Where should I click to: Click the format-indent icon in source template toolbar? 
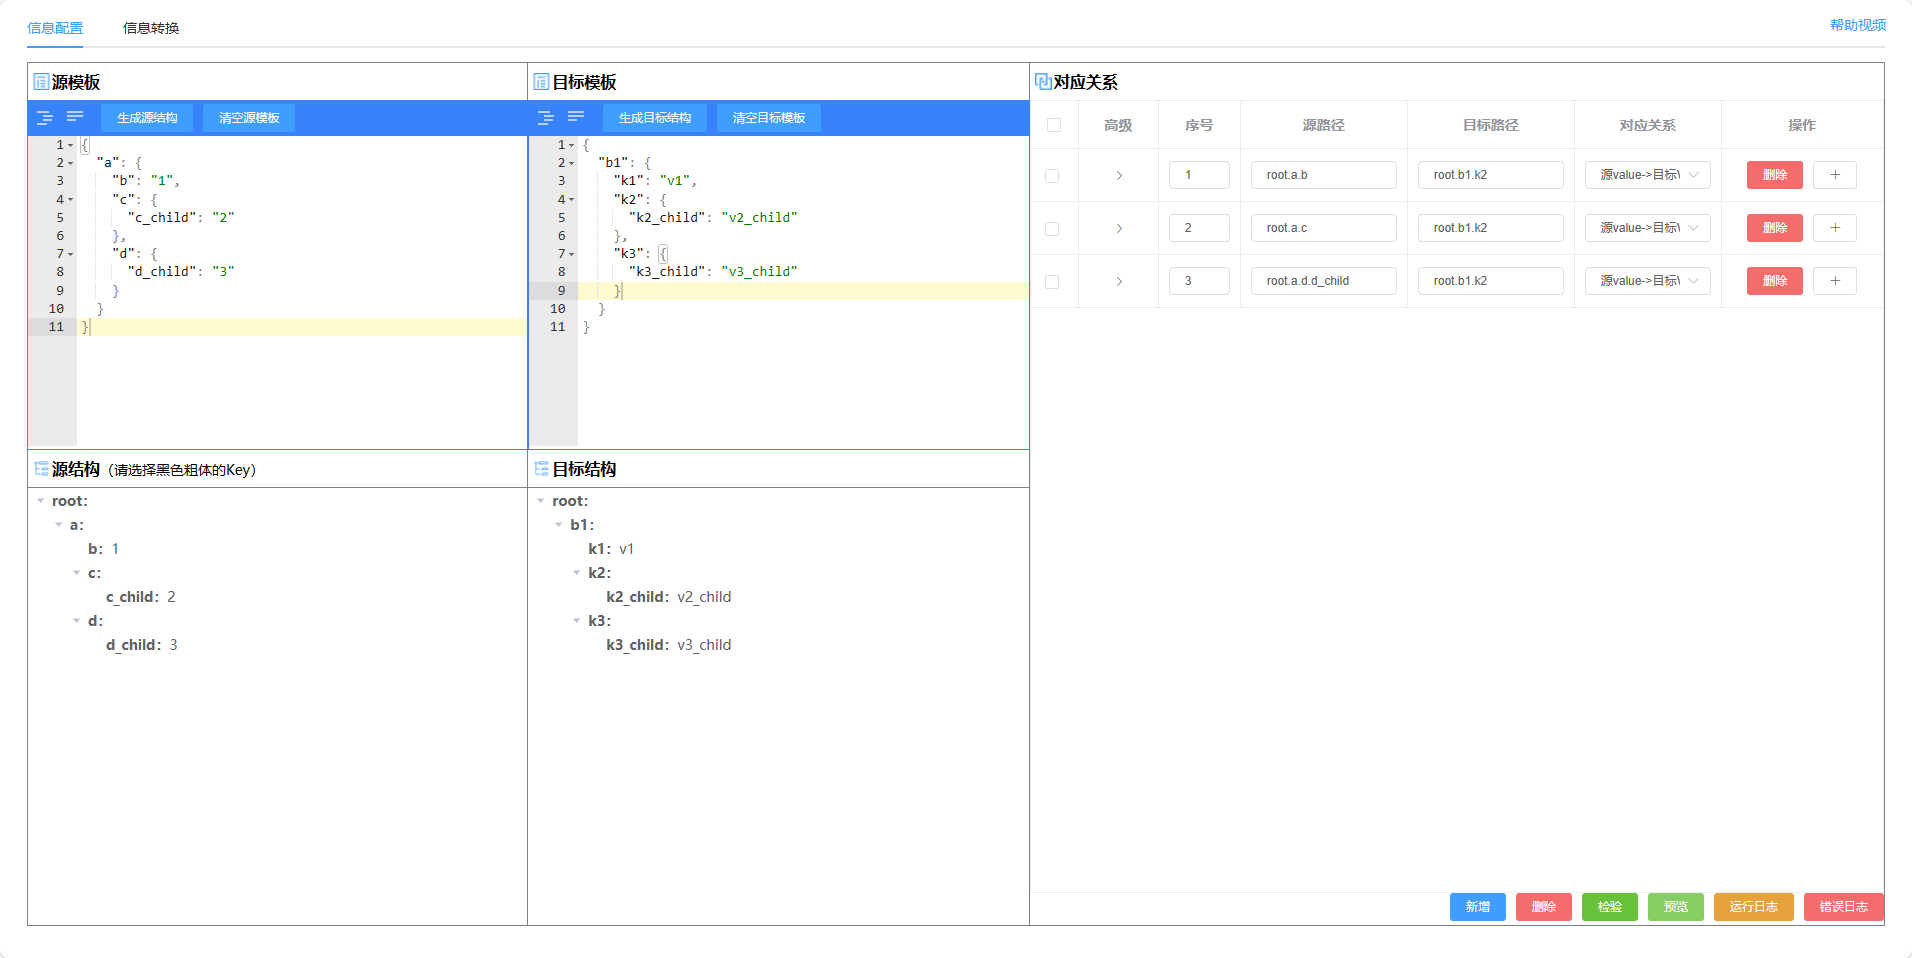click(45, 118)
